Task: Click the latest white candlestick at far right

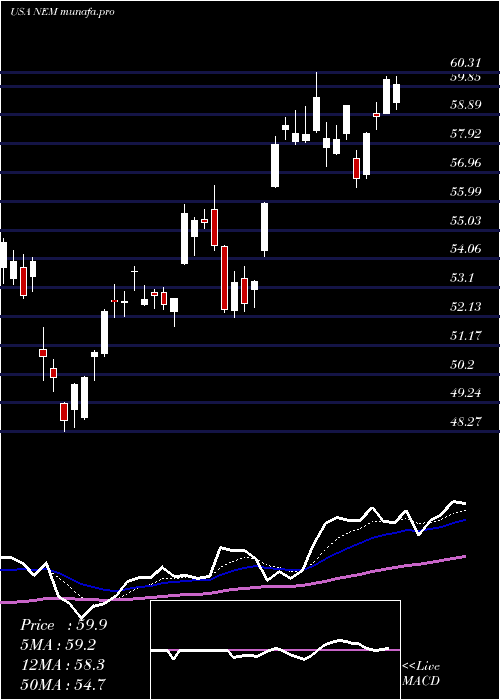Action: [396, 93]
